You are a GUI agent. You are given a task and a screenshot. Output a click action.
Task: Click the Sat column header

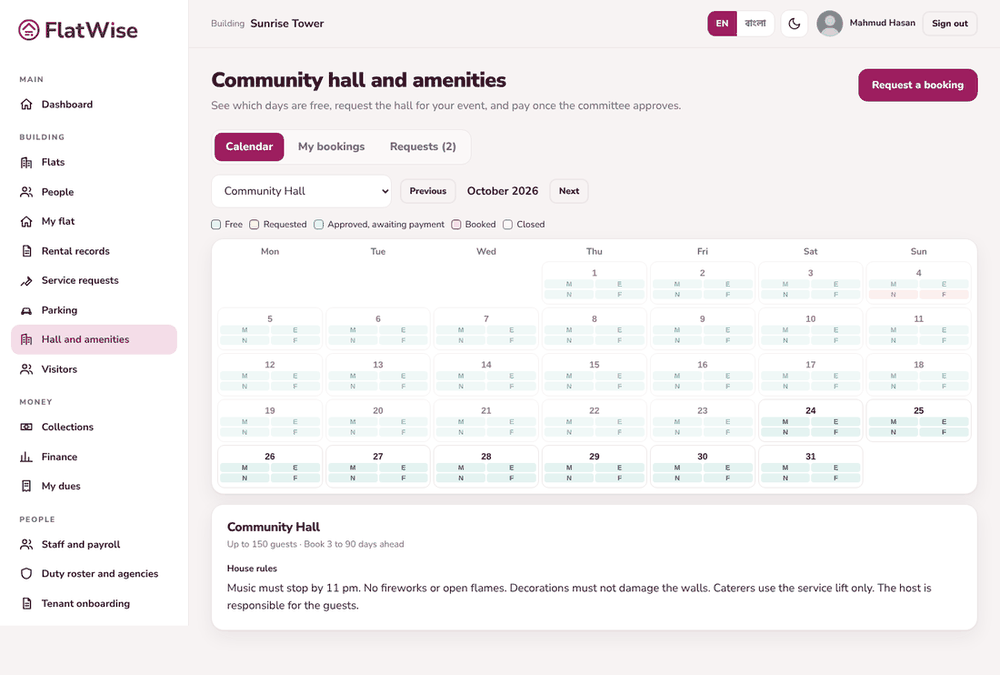click(810, 251)
